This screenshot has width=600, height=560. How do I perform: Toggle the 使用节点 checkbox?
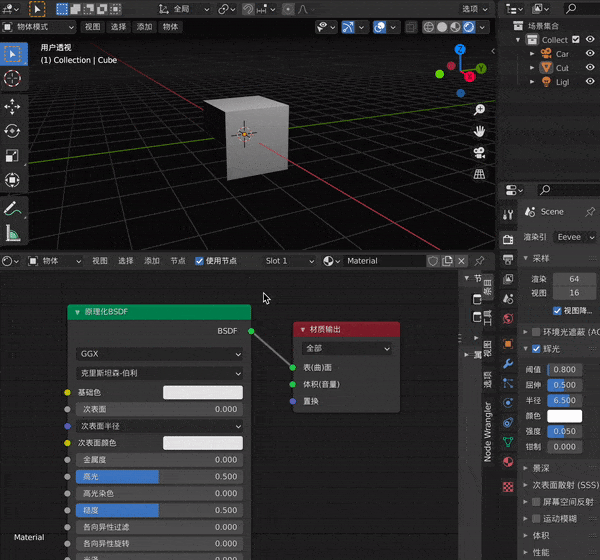tap(199, 261)
